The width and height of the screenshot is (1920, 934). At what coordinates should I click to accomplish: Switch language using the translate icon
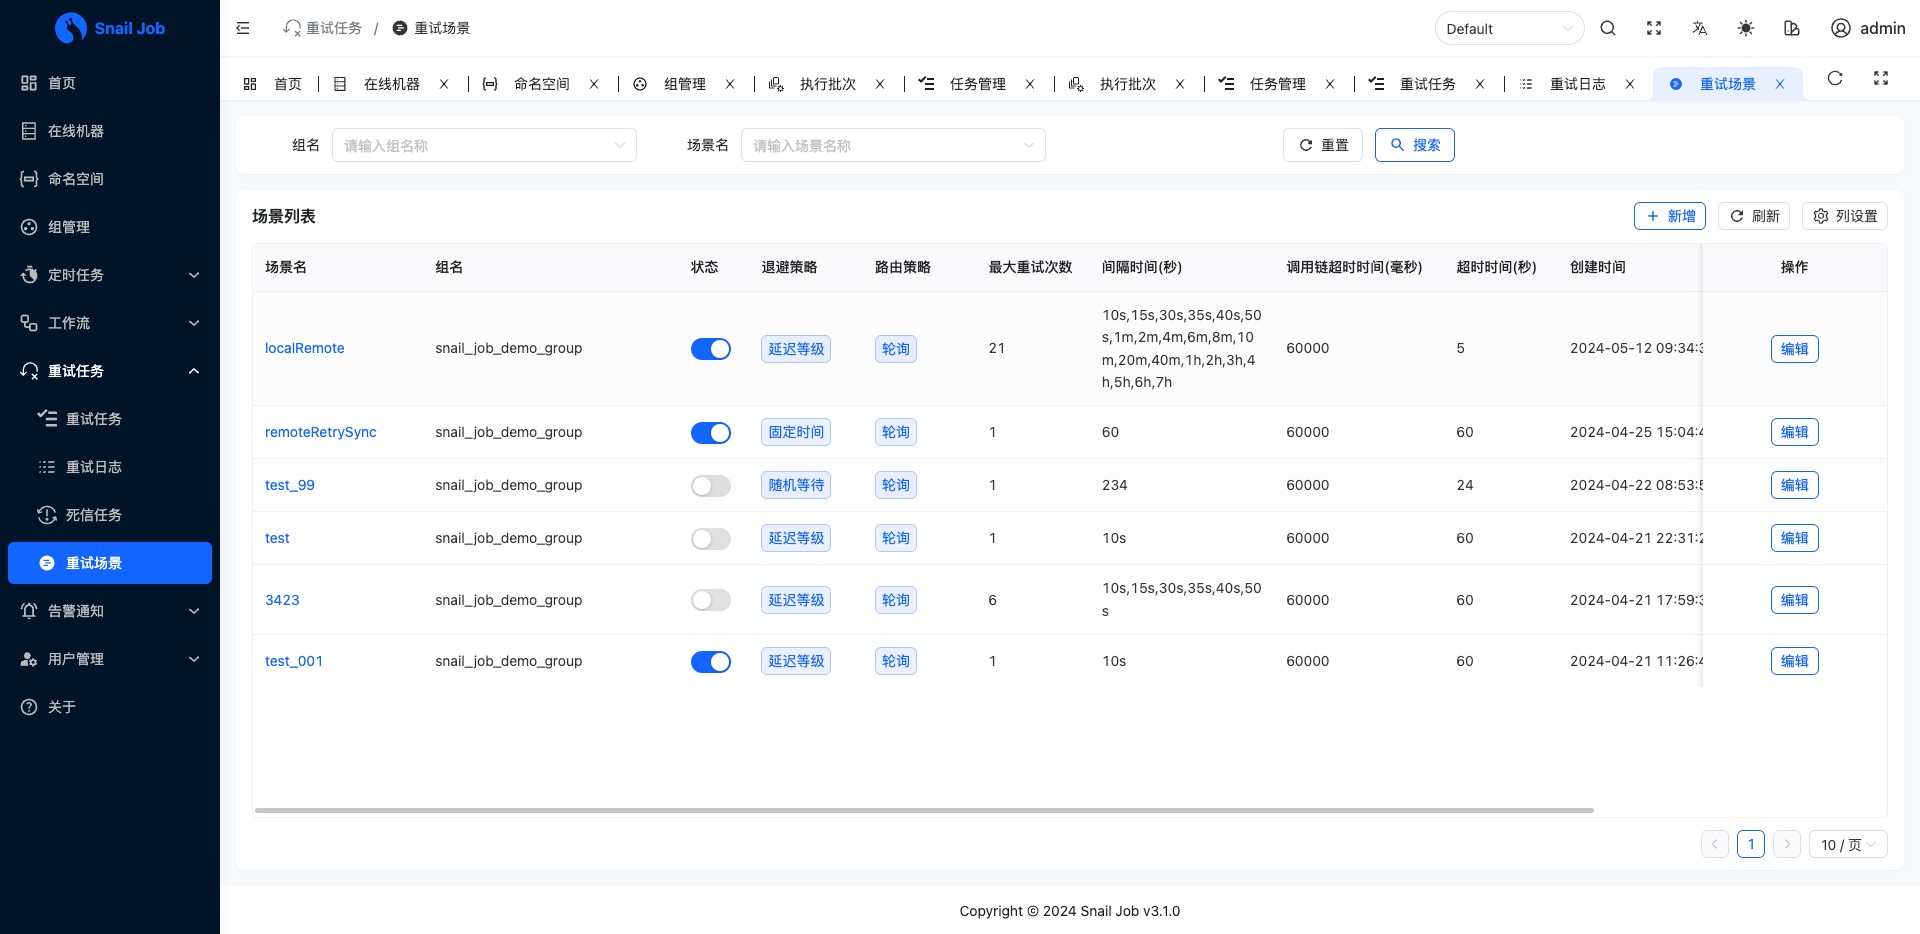1700,28
